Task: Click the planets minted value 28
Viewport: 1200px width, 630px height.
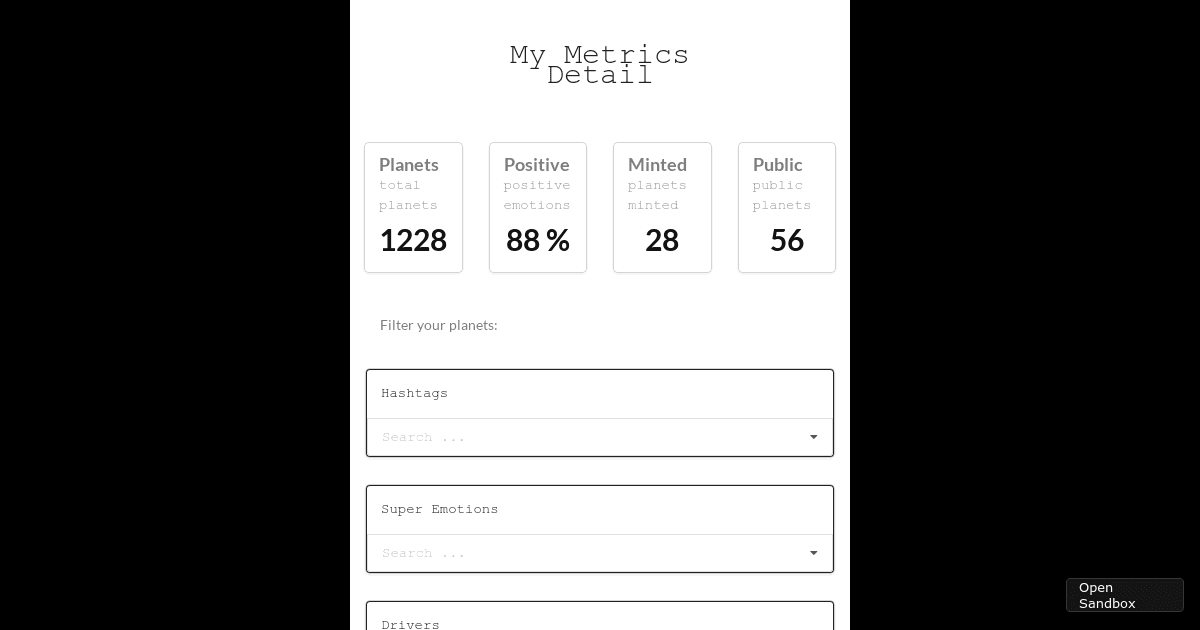Action: (x=662, y=240)
